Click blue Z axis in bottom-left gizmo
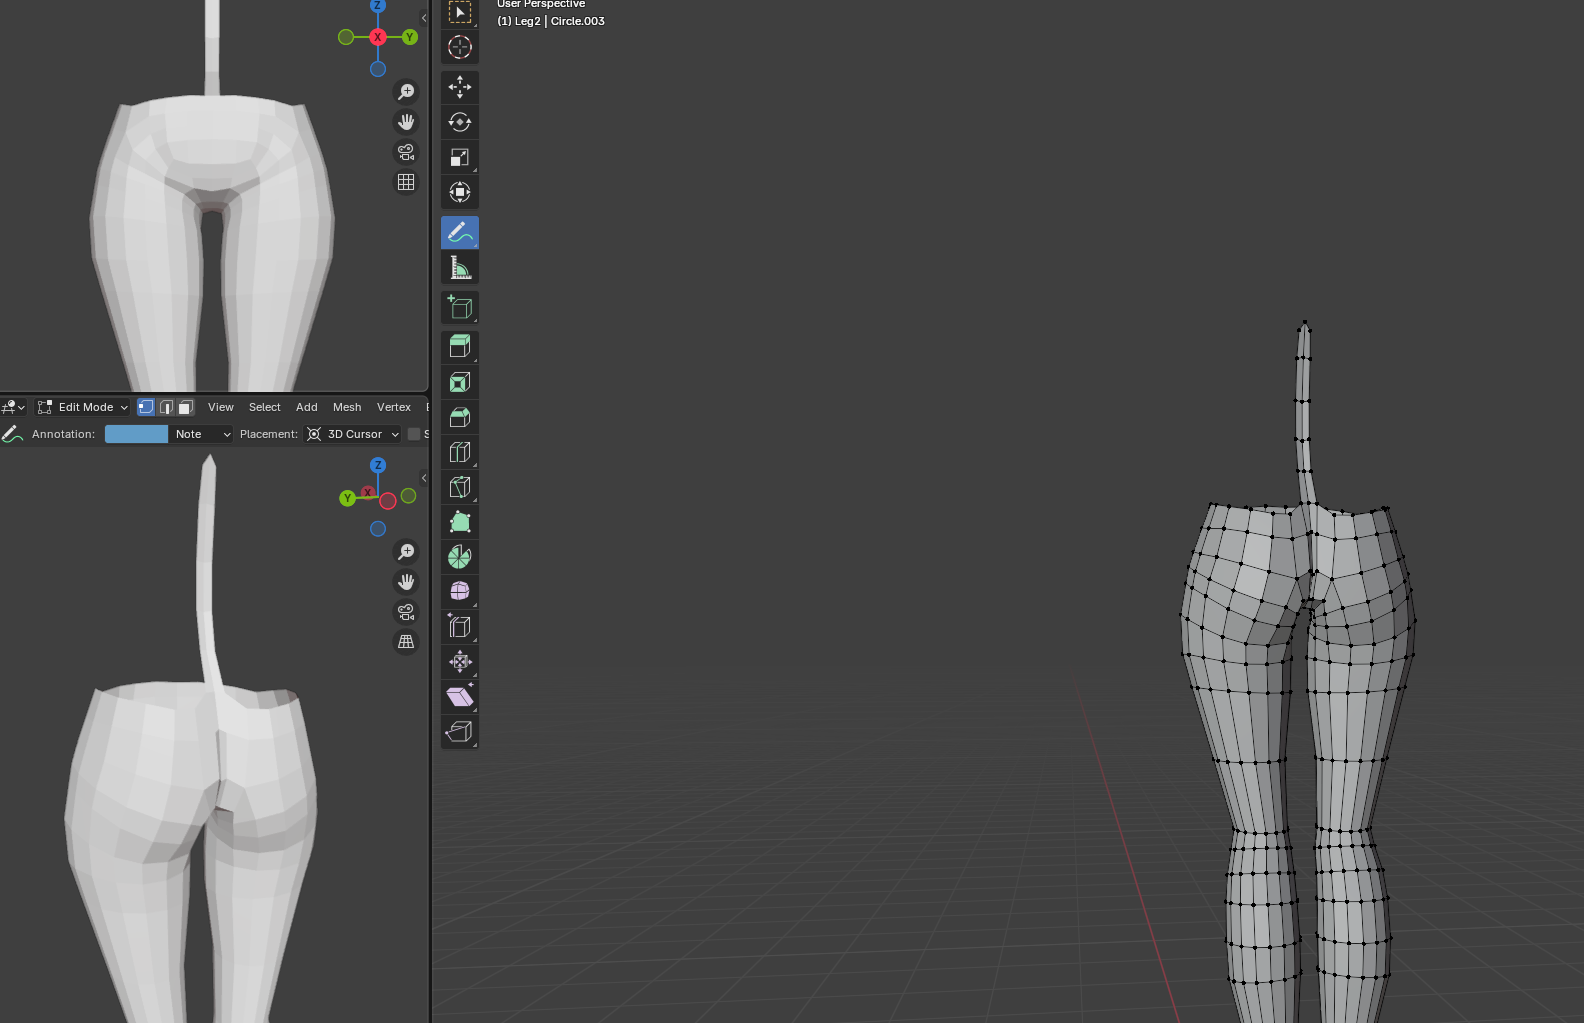The image size is (1584, 1023). [378, 465]
